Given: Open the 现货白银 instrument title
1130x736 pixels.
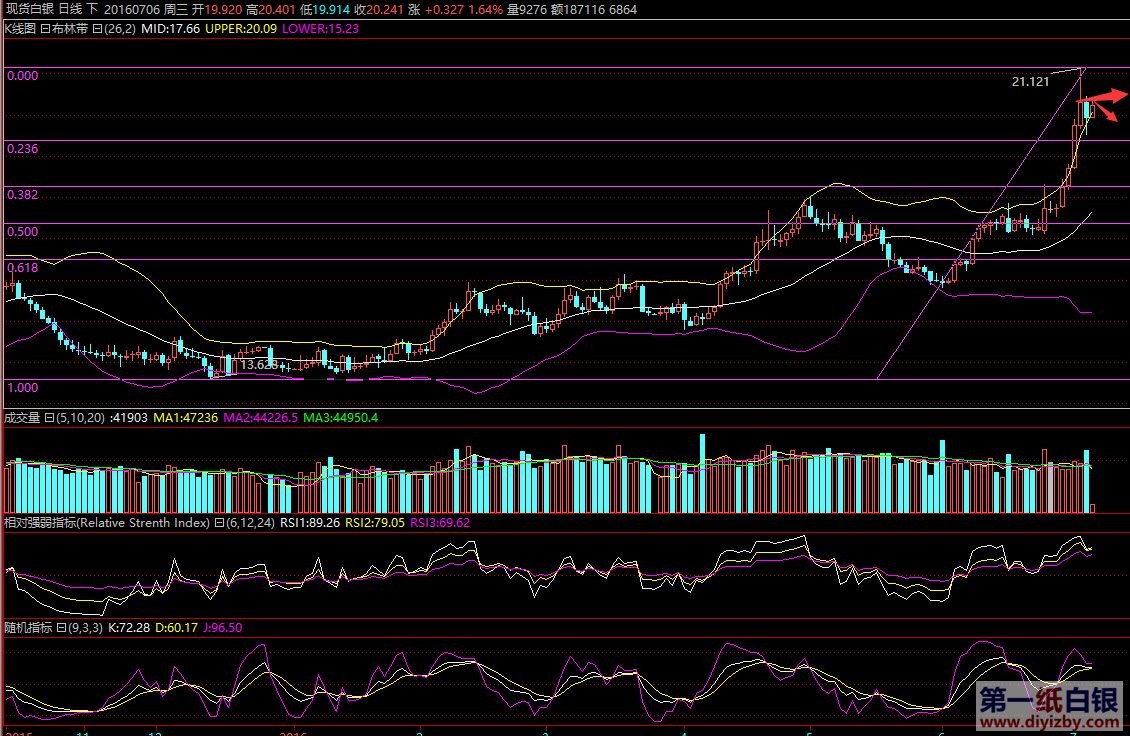Looking at the screenshot, I should tap(29, 10).
